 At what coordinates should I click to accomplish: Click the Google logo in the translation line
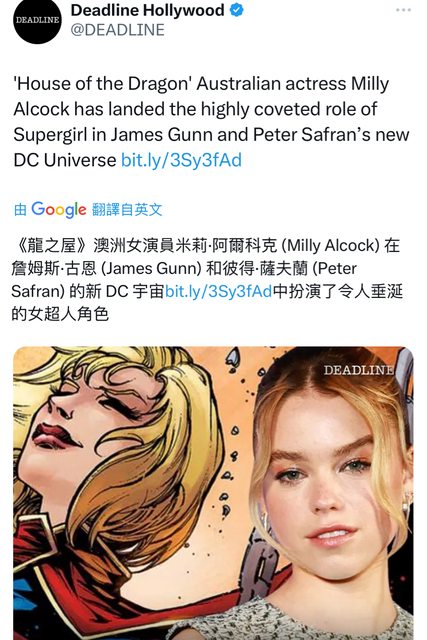point(59,209)
